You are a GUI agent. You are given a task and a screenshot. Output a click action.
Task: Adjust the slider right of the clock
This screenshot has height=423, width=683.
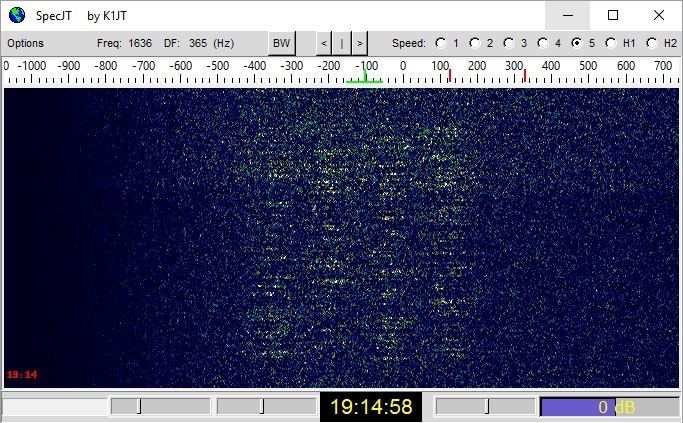coord(485,406)
